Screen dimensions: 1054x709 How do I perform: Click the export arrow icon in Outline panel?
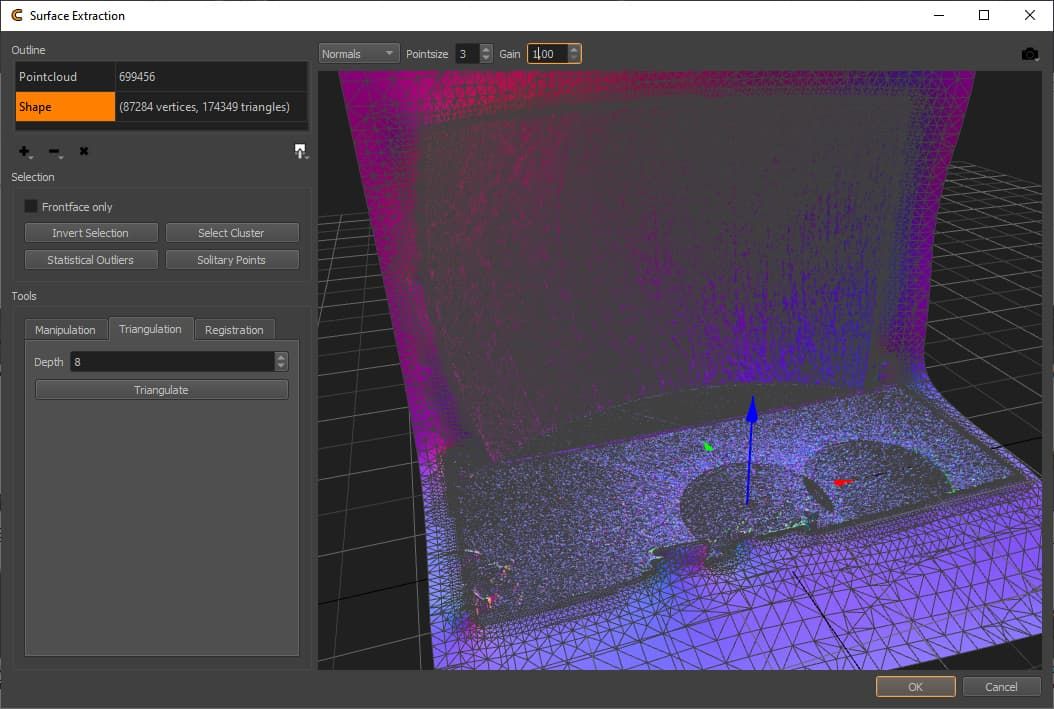tap(300, 152)
